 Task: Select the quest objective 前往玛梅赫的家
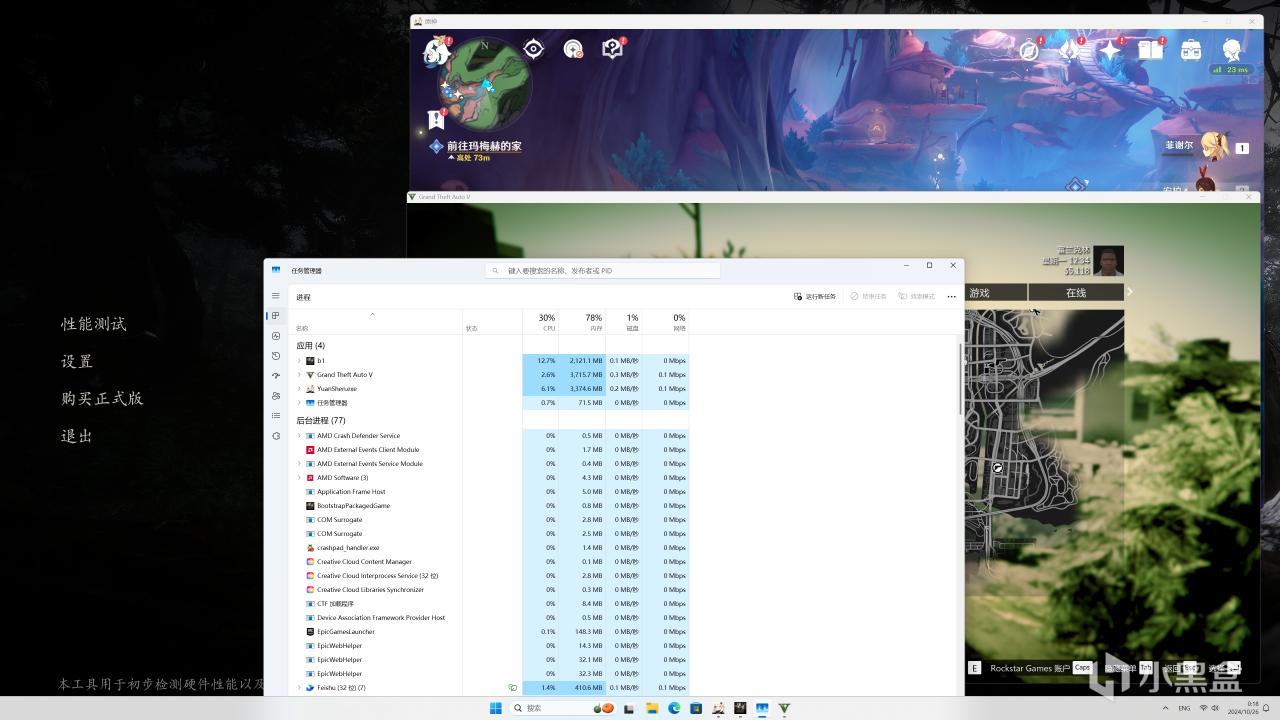pos(484,146)
